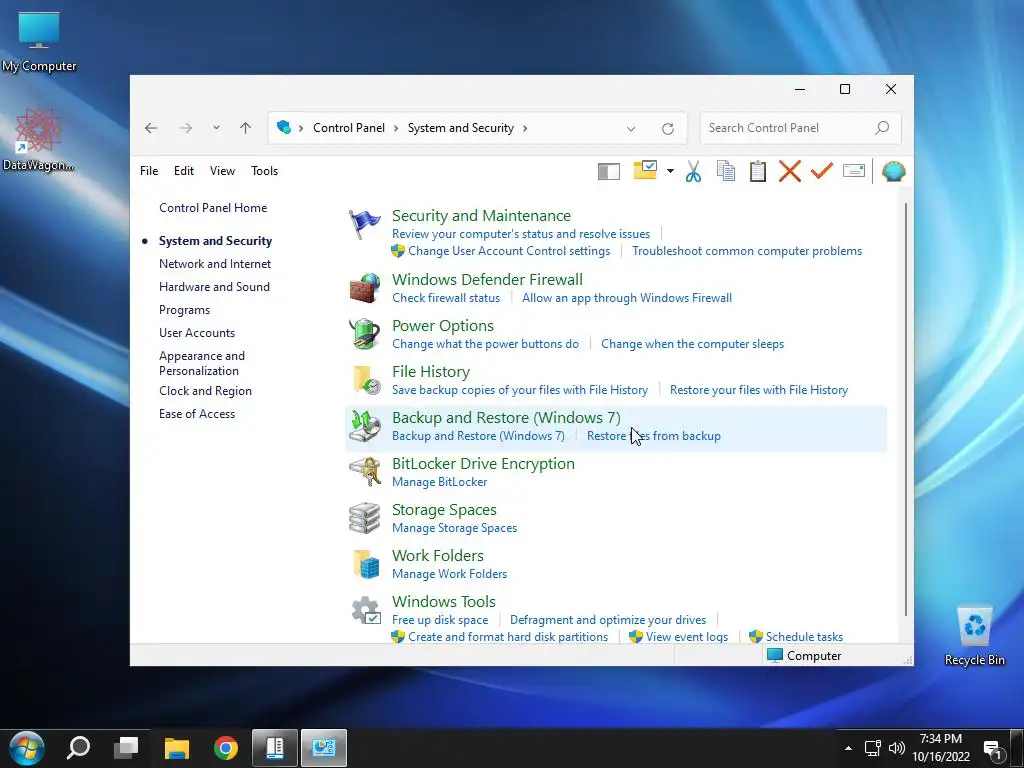Click the Rename toolbar icon
Screen dimensions: 1024x768
(854, 170)
